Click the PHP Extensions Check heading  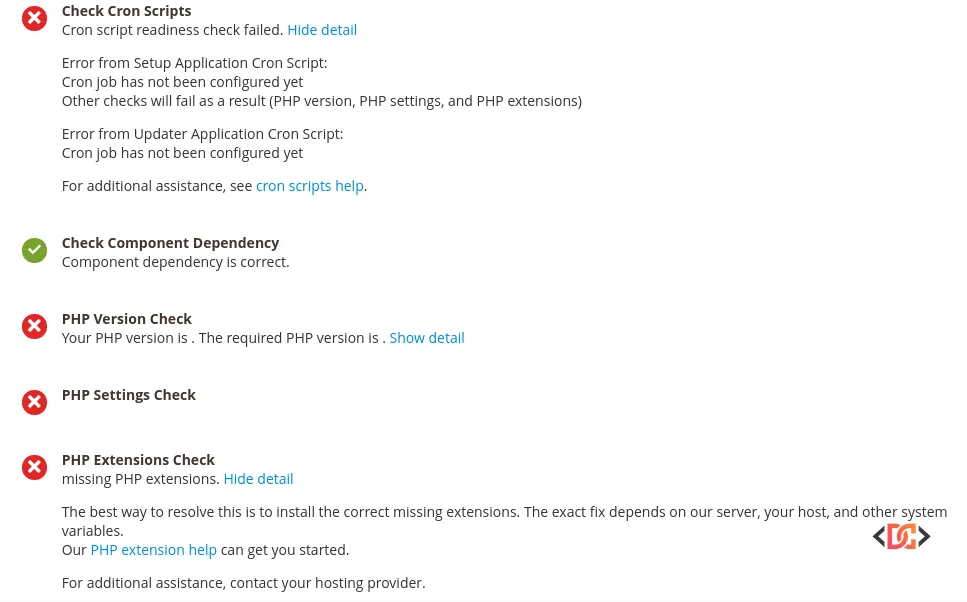click(138, 459)
